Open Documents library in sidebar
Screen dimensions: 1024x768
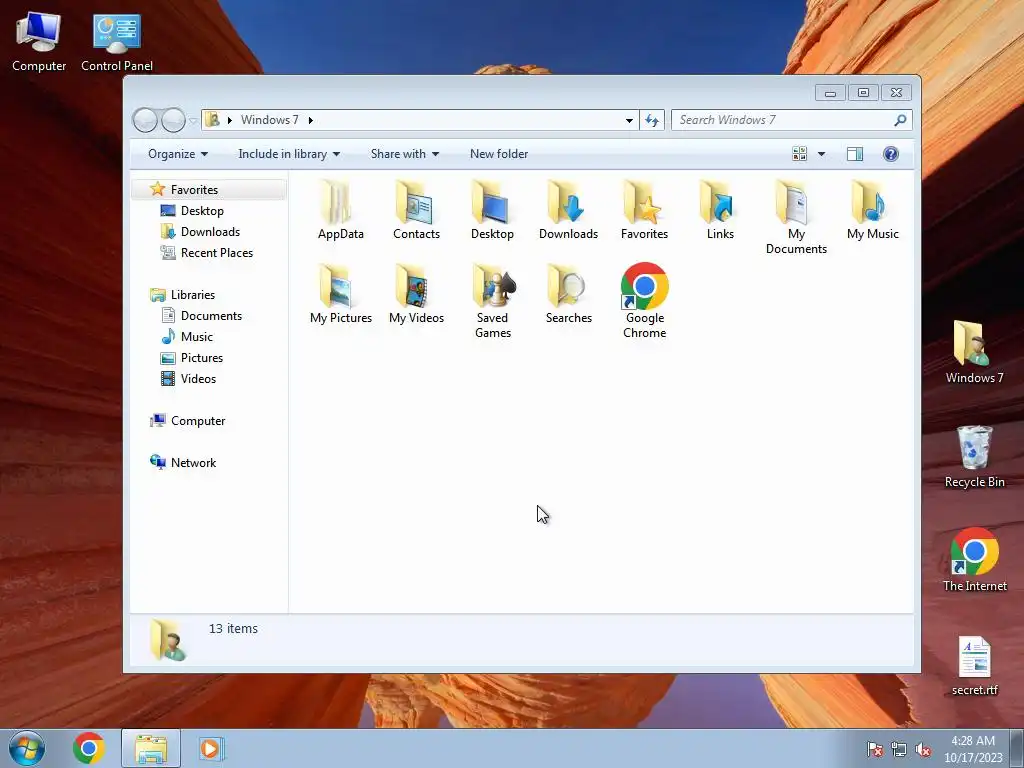[x=211, y=315]
